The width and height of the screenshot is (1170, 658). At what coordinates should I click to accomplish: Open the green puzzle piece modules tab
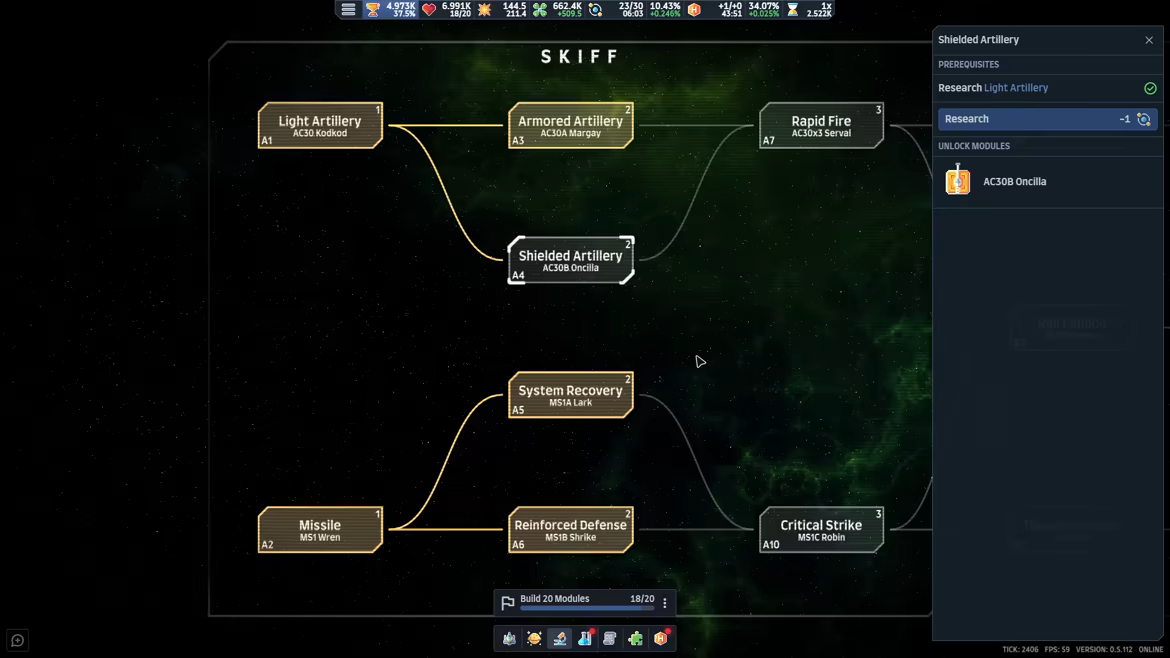pyautogui.click(x=636, y=639)
